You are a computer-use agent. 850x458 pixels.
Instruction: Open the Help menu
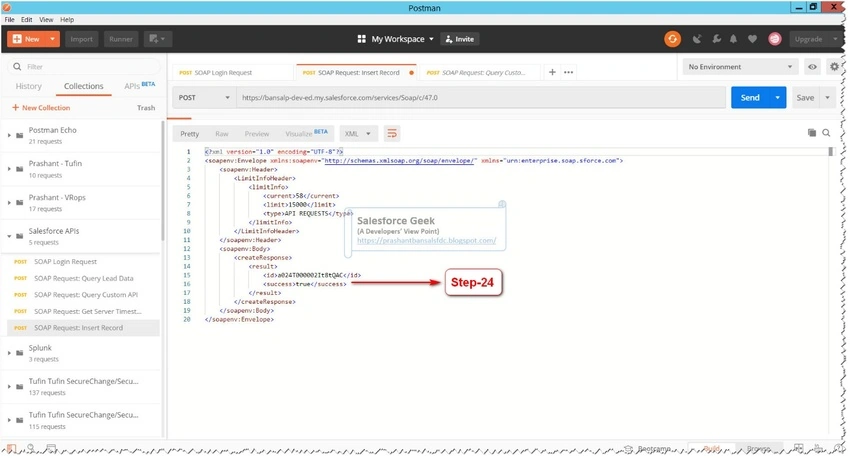click(67, 20)
